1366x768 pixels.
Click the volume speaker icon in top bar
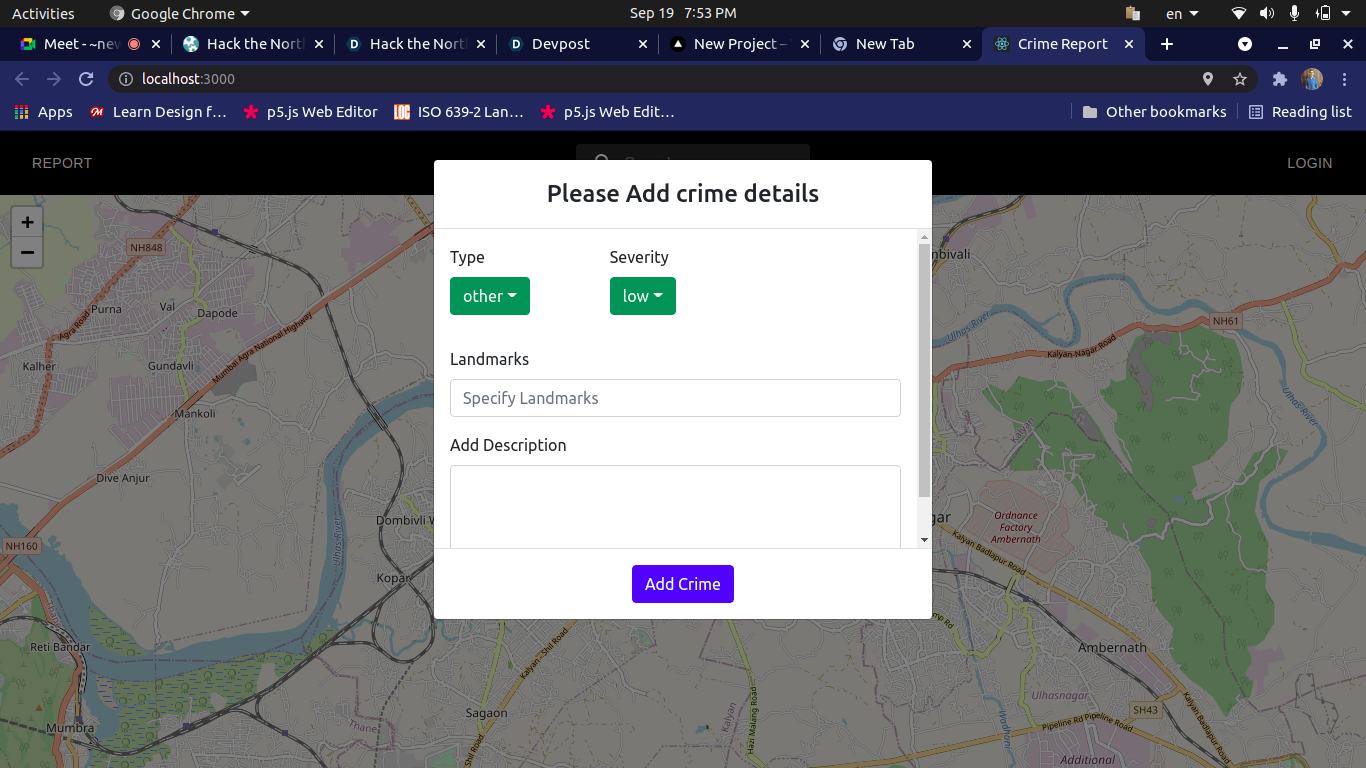tap(1267, 13)
